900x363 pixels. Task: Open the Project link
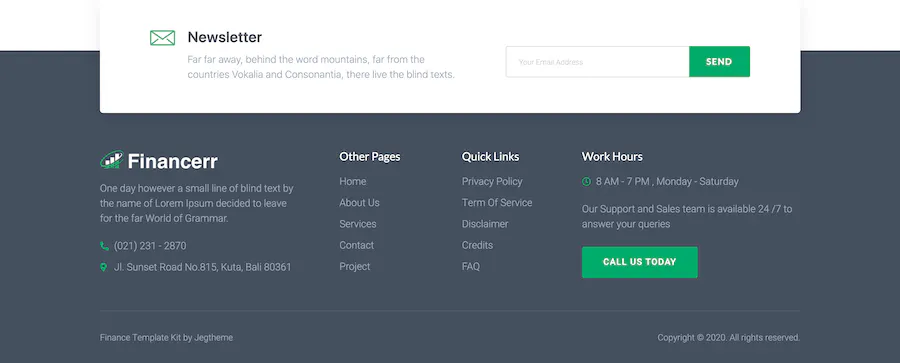(355, 267)
